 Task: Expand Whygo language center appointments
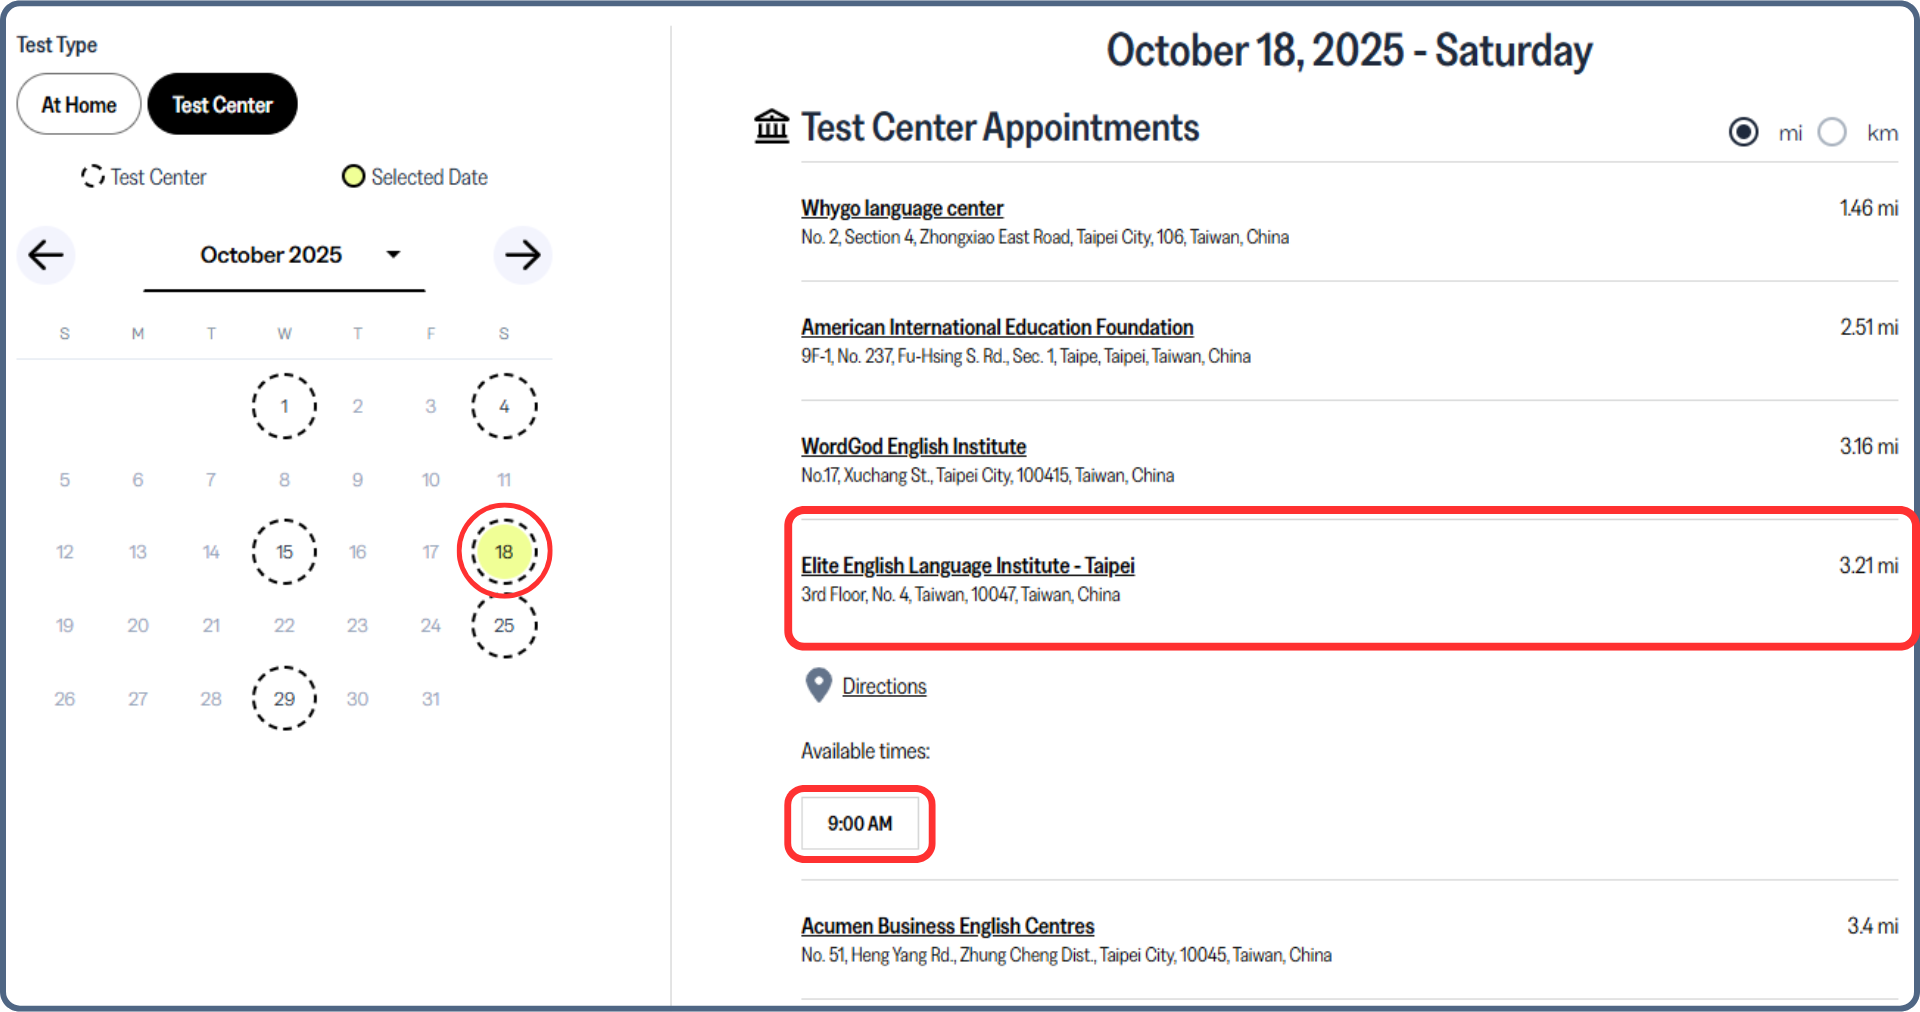(901, 208)
